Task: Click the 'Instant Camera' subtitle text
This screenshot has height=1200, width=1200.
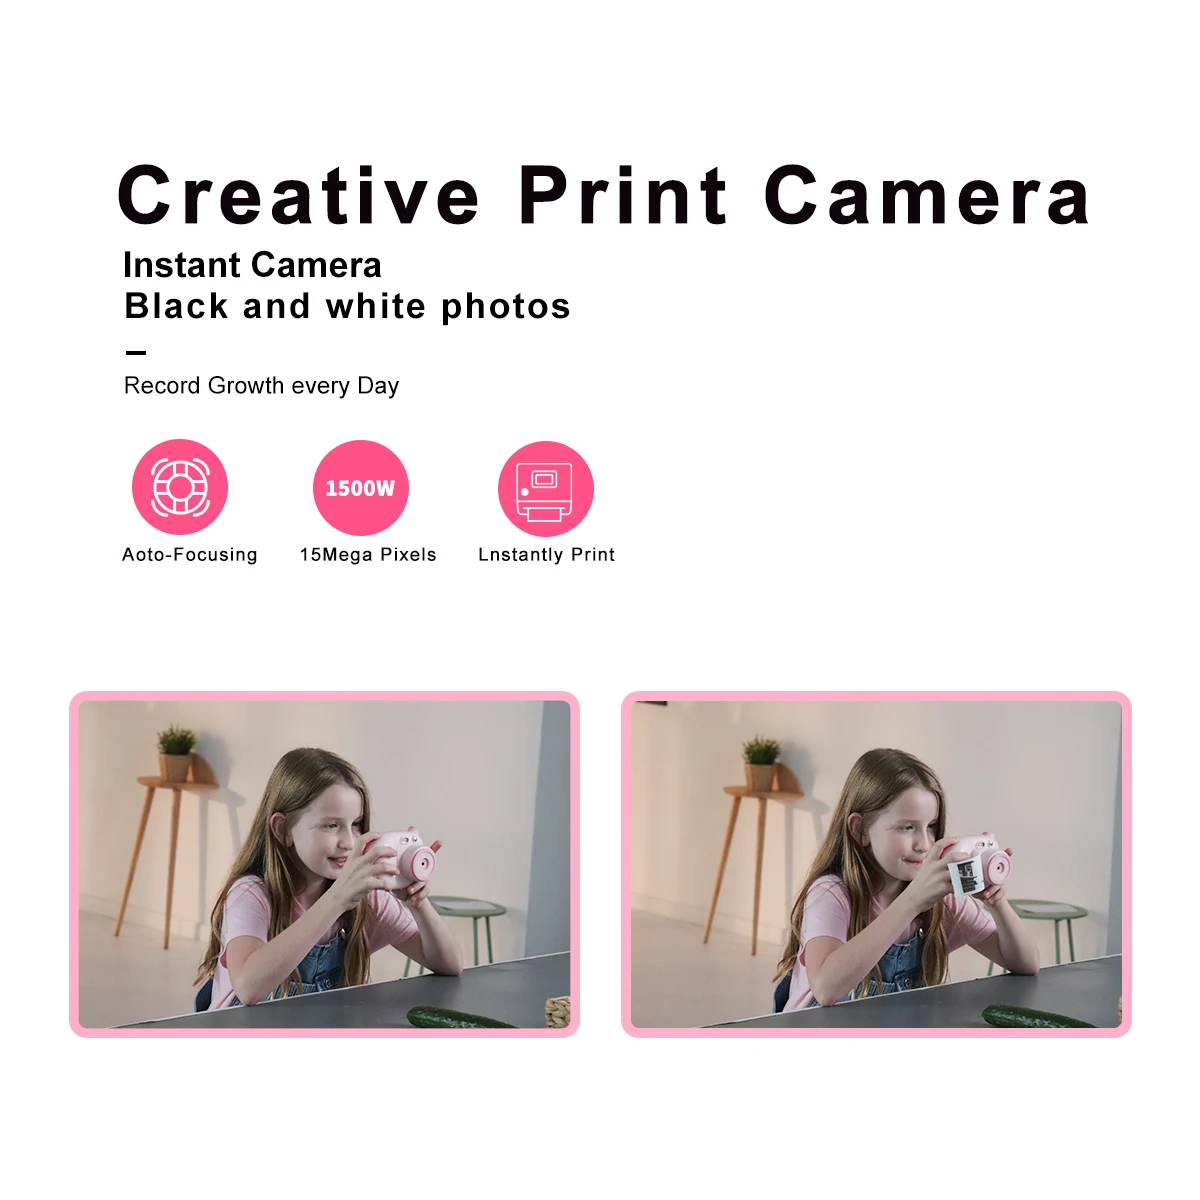Action: (252, 265)
